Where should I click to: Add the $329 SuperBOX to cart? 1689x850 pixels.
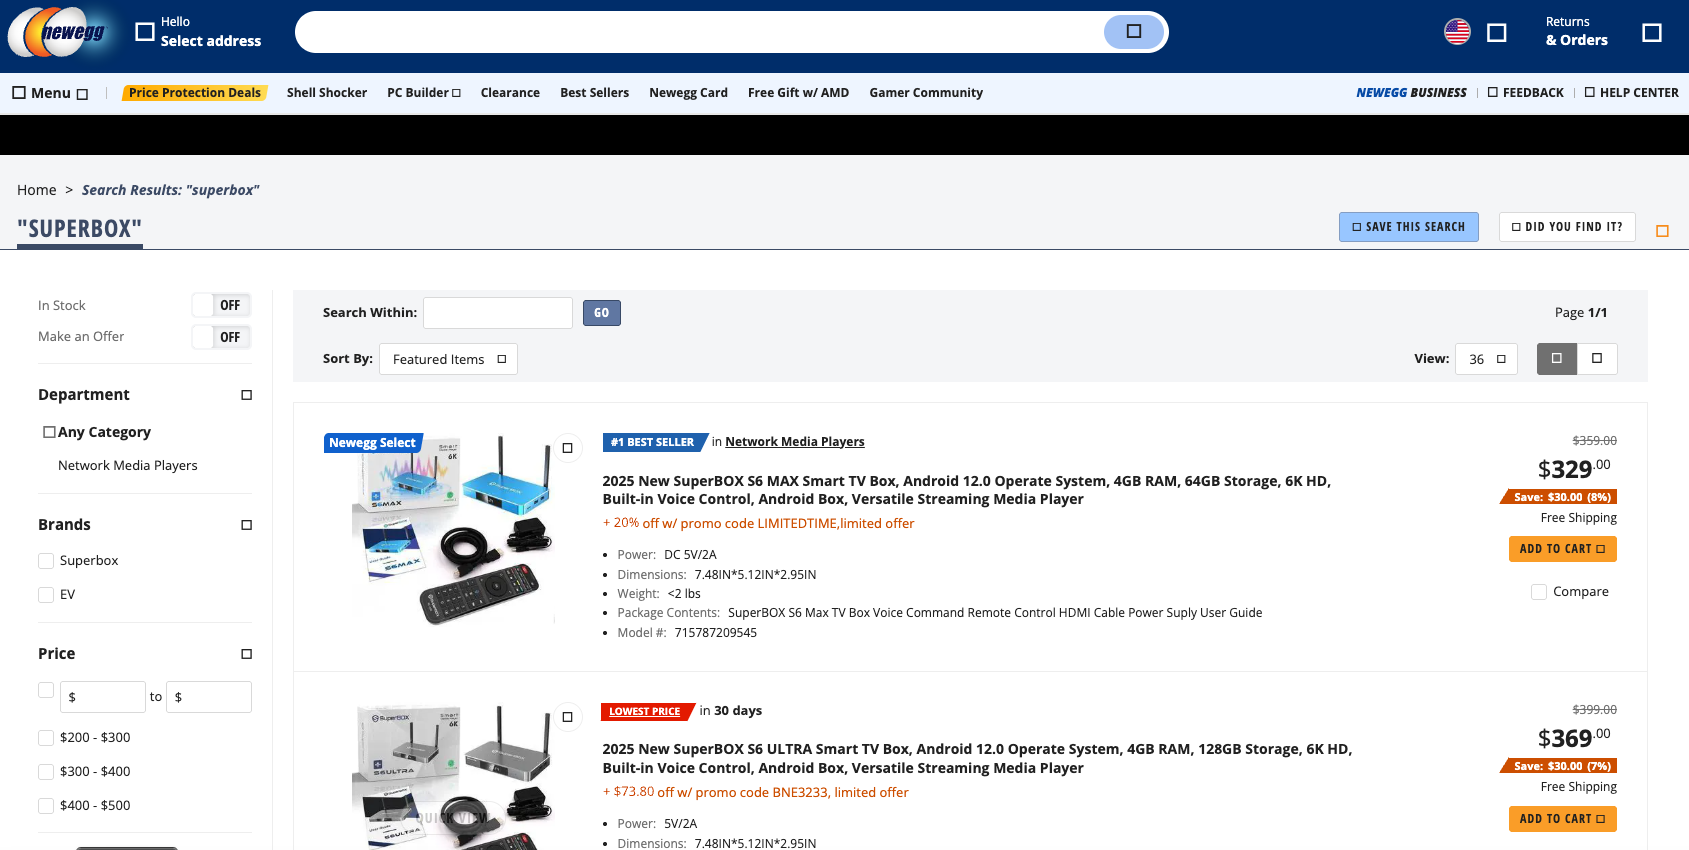(1562, 549)
